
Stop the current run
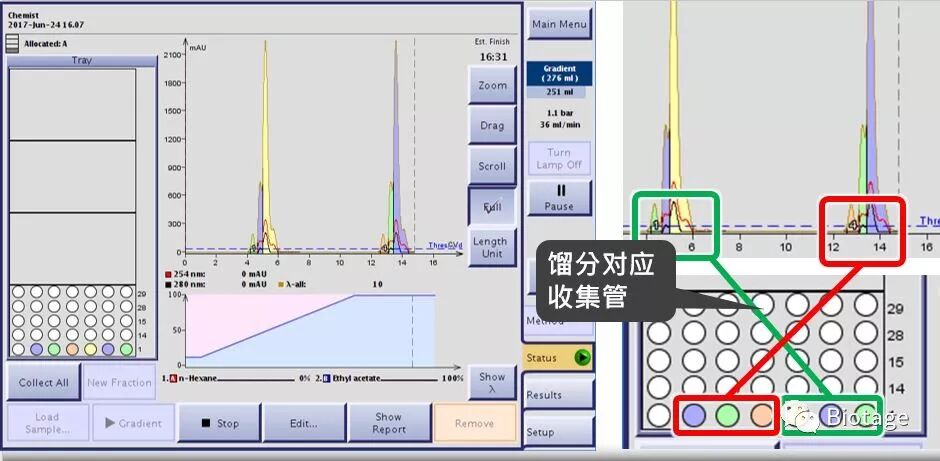220,423
